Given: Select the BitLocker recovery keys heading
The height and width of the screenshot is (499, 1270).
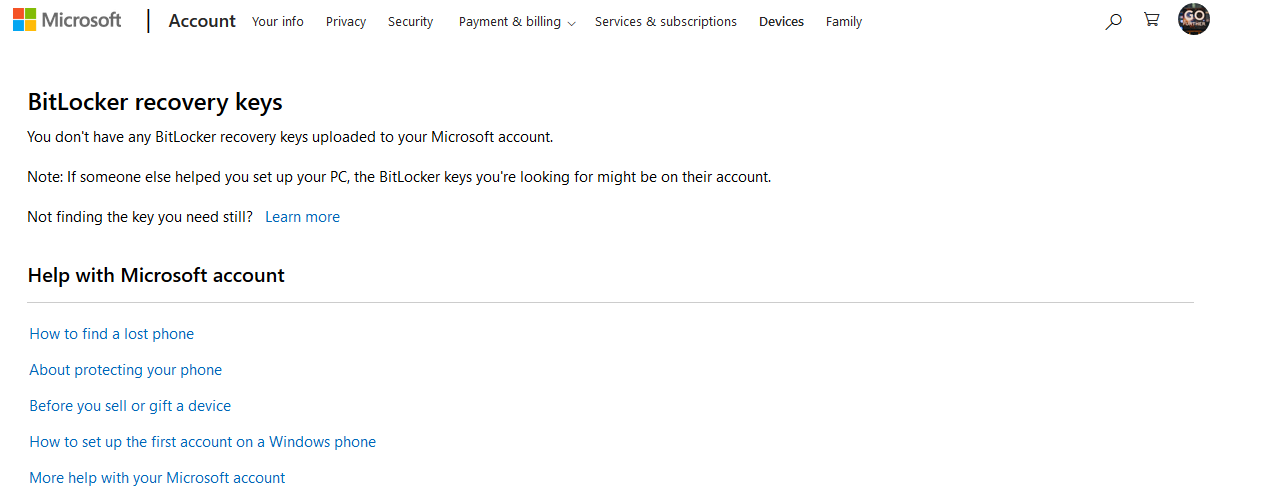Looking at the screenshot, I should coord(155,102).
